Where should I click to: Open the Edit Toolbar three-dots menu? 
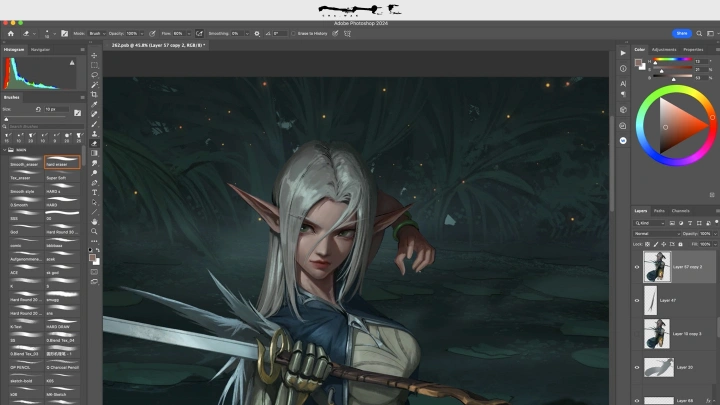pyautogui.click(x=94, y=241)
